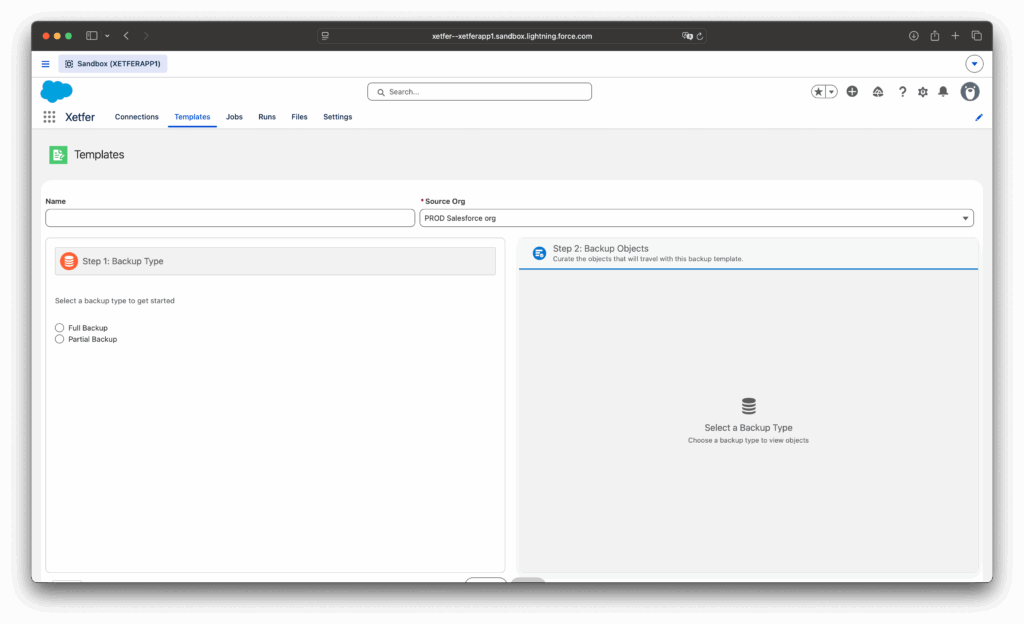Image resolution: width=1024 pixels, height=624 pixels.
Task: Click the database stack placeholder icon
Action: coord(748,406)
